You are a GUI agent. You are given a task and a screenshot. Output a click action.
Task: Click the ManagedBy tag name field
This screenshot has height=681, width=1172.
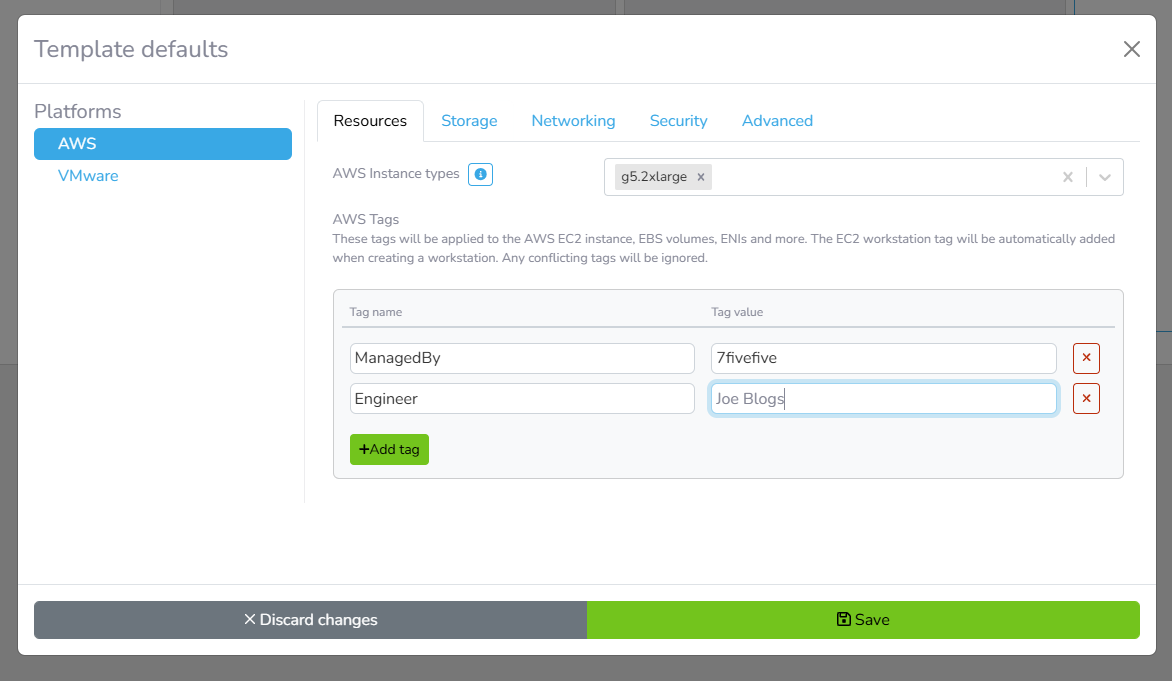coord(521,358)
